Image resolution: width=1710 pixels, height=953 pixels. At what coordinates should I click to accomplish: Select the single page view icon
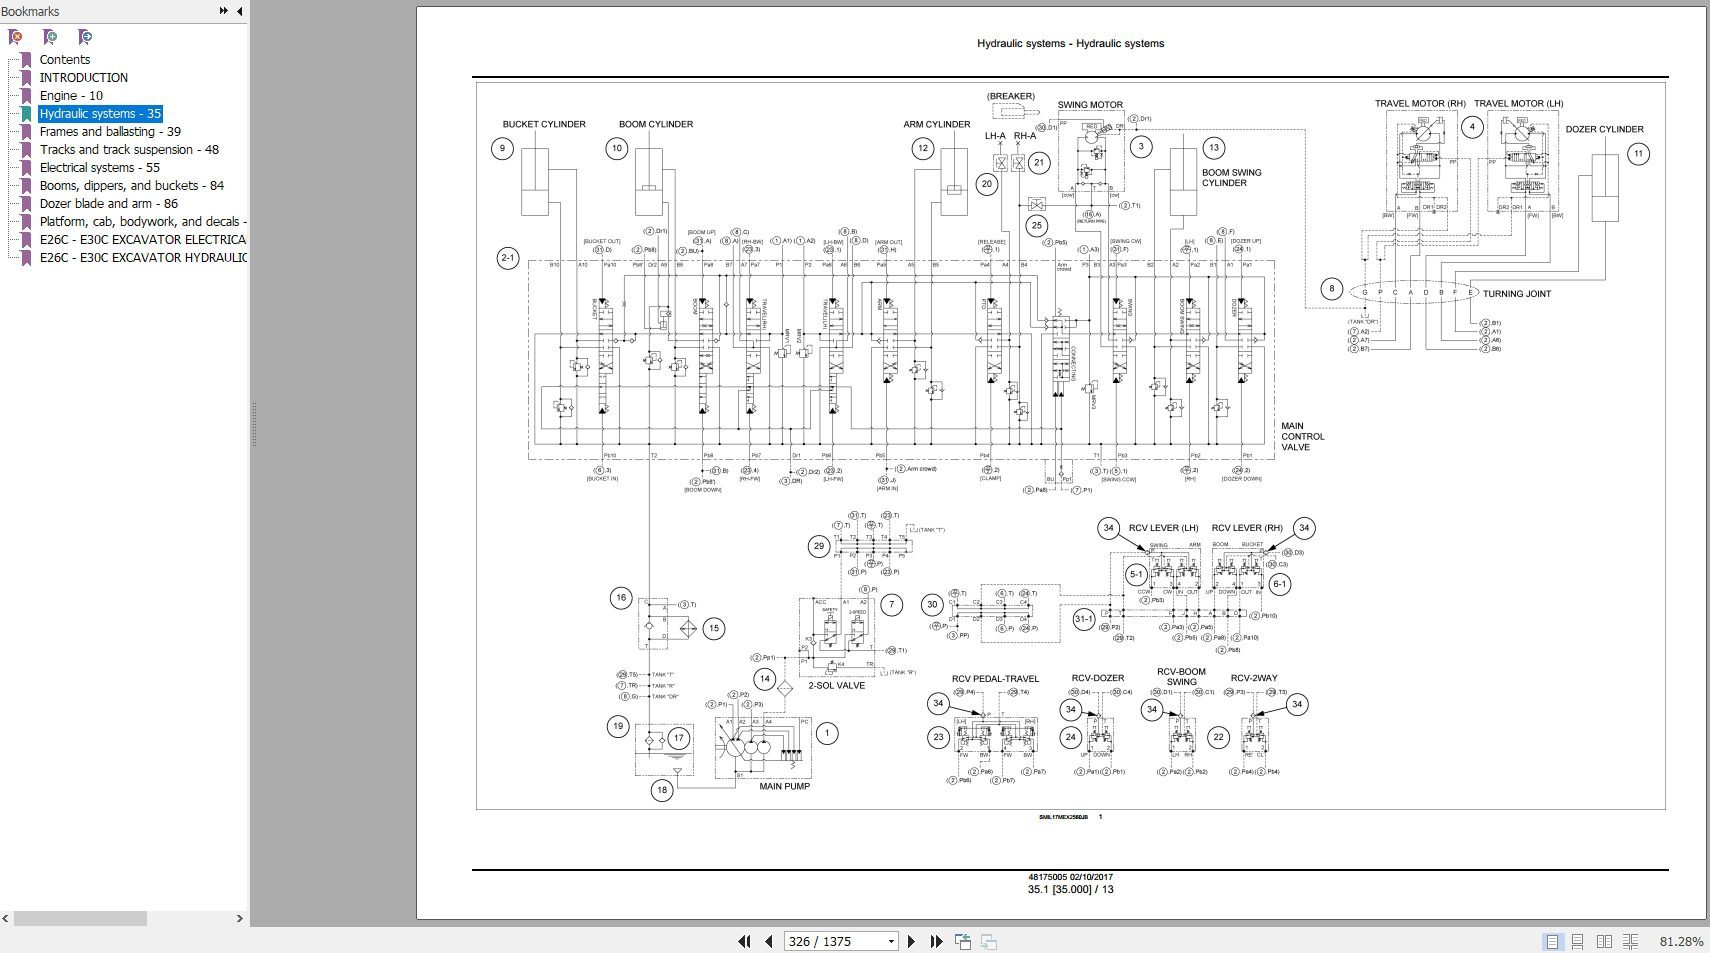tap(1554, 941)
